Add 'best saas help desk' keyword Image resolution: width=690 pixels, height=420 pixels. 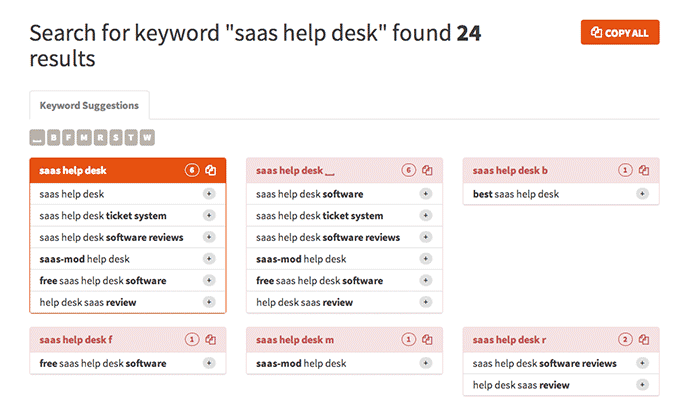pos(642,194)
